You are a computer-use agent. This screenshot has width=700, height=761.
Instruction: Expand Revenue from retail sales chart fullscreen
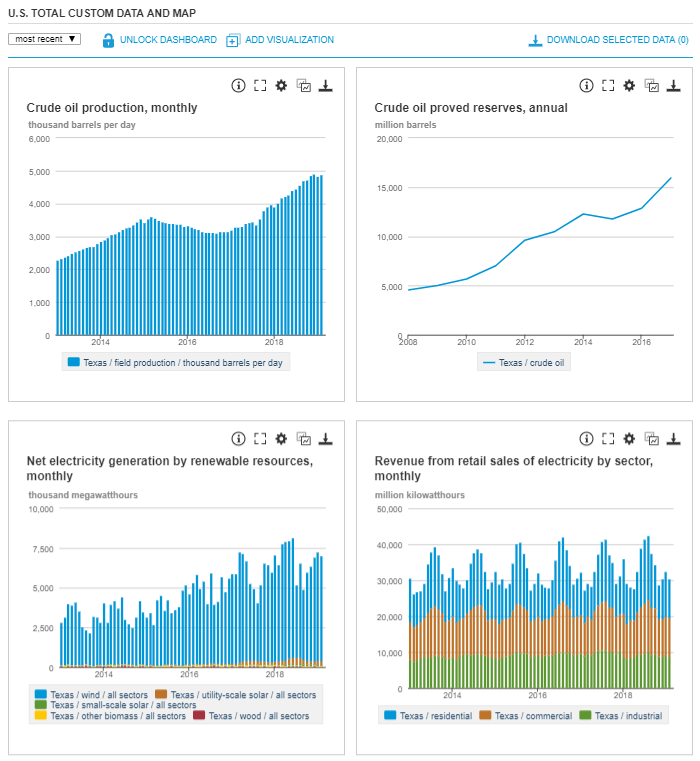pos(608,439)
